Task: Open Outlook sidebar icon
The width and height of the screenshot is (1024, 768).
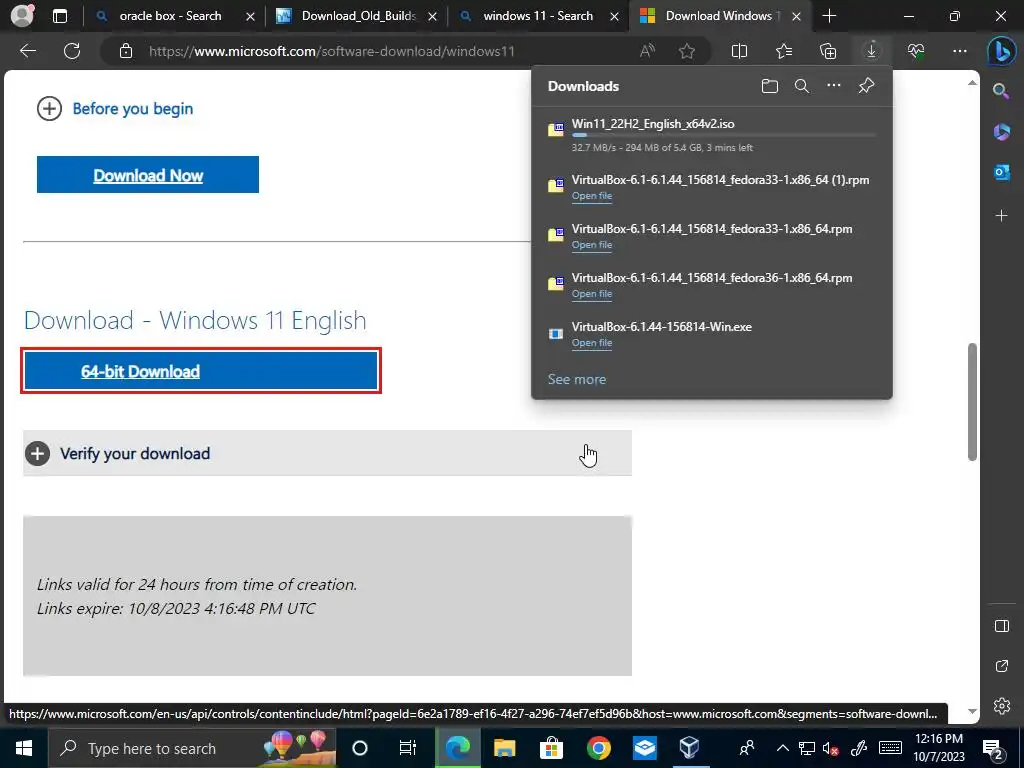Action: click(1001, 172)
